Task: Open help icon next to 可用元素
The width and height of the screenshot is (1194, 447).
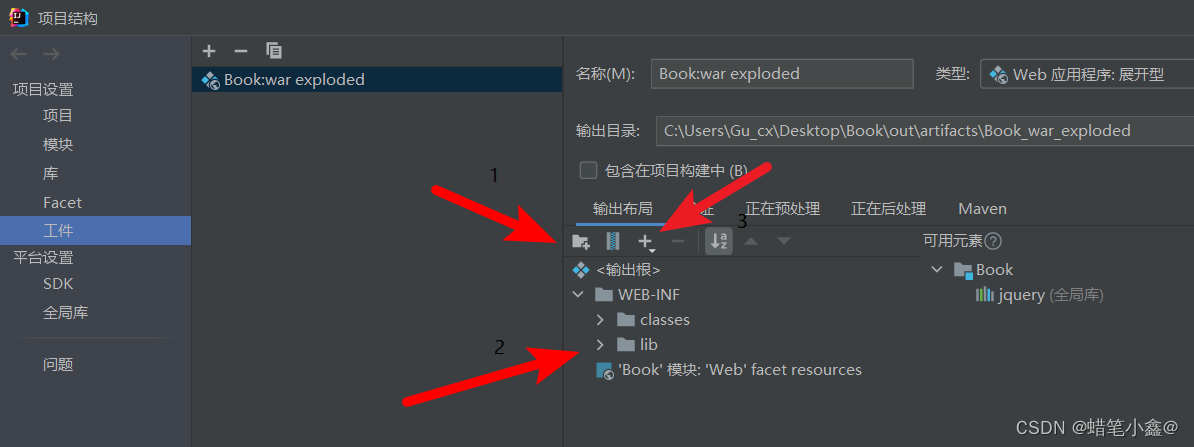Action: click(x=992, y=241)
